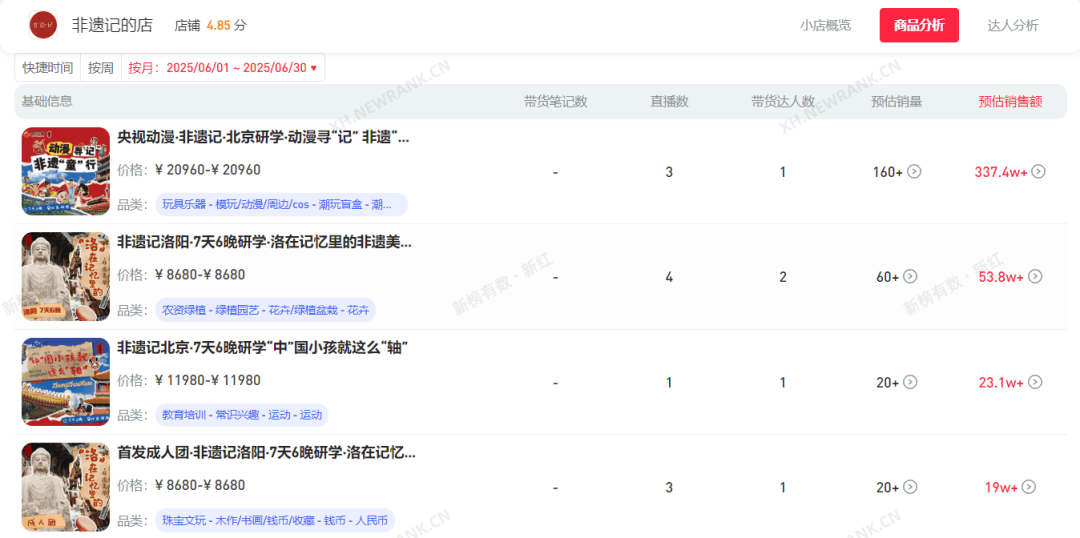Click the 商品分析 button
Image resolution: width=1080 pixels, height=538 pixels.
919,25
